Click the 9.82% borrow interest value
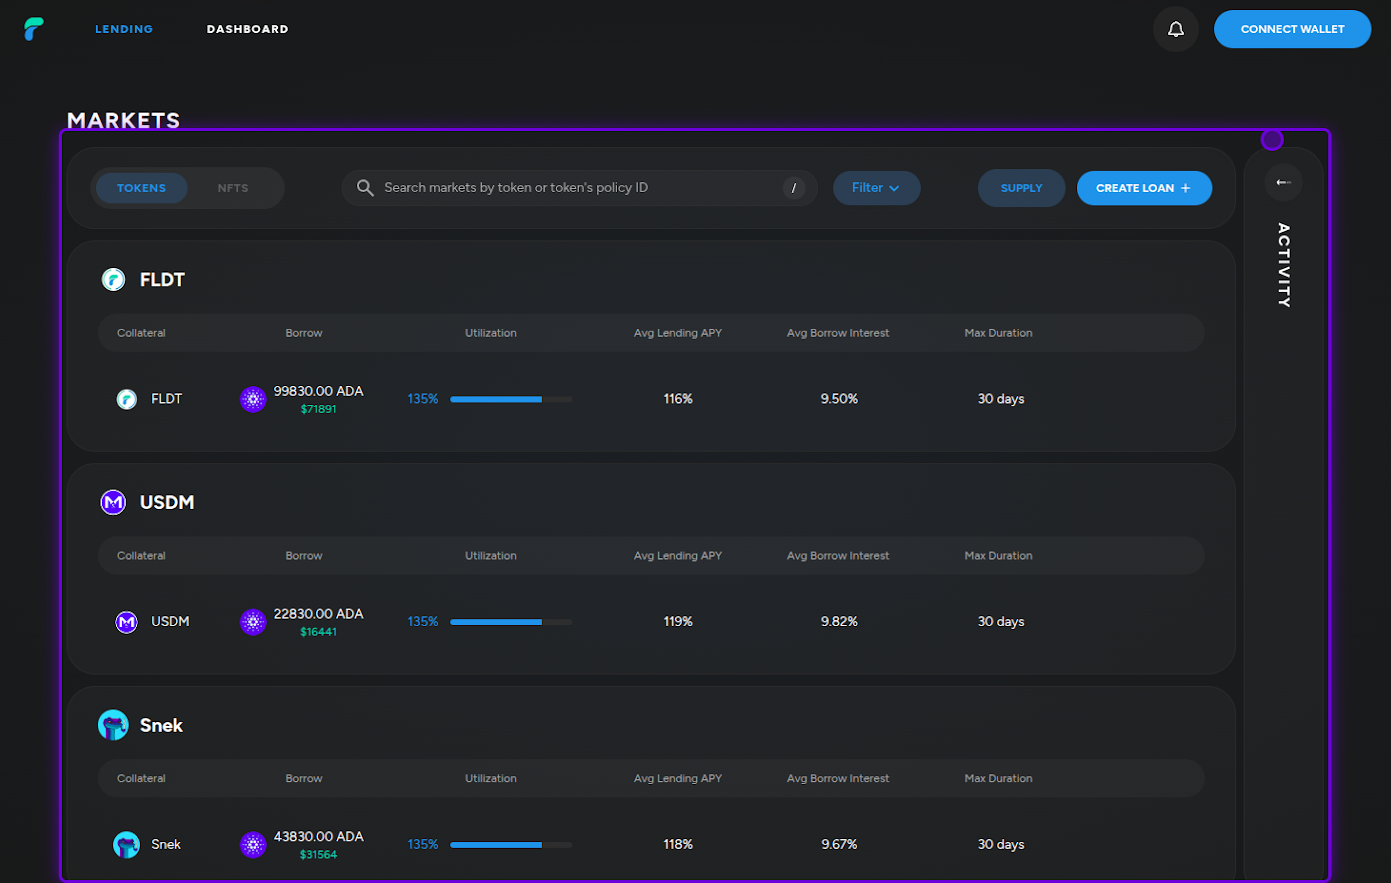Image resolution: width=1391 pixels, height=883 pixels. coord(839,622)
